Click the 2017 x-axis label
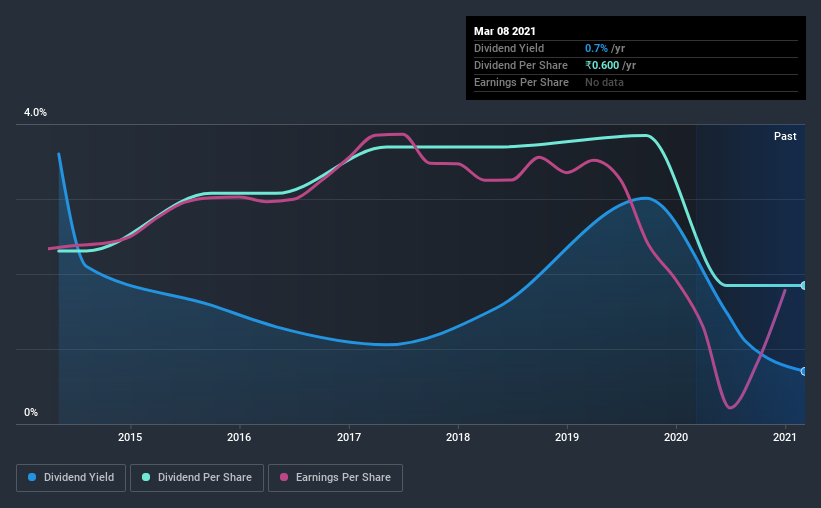This screenshot has width=821, height=508. [x=349, y=437]
